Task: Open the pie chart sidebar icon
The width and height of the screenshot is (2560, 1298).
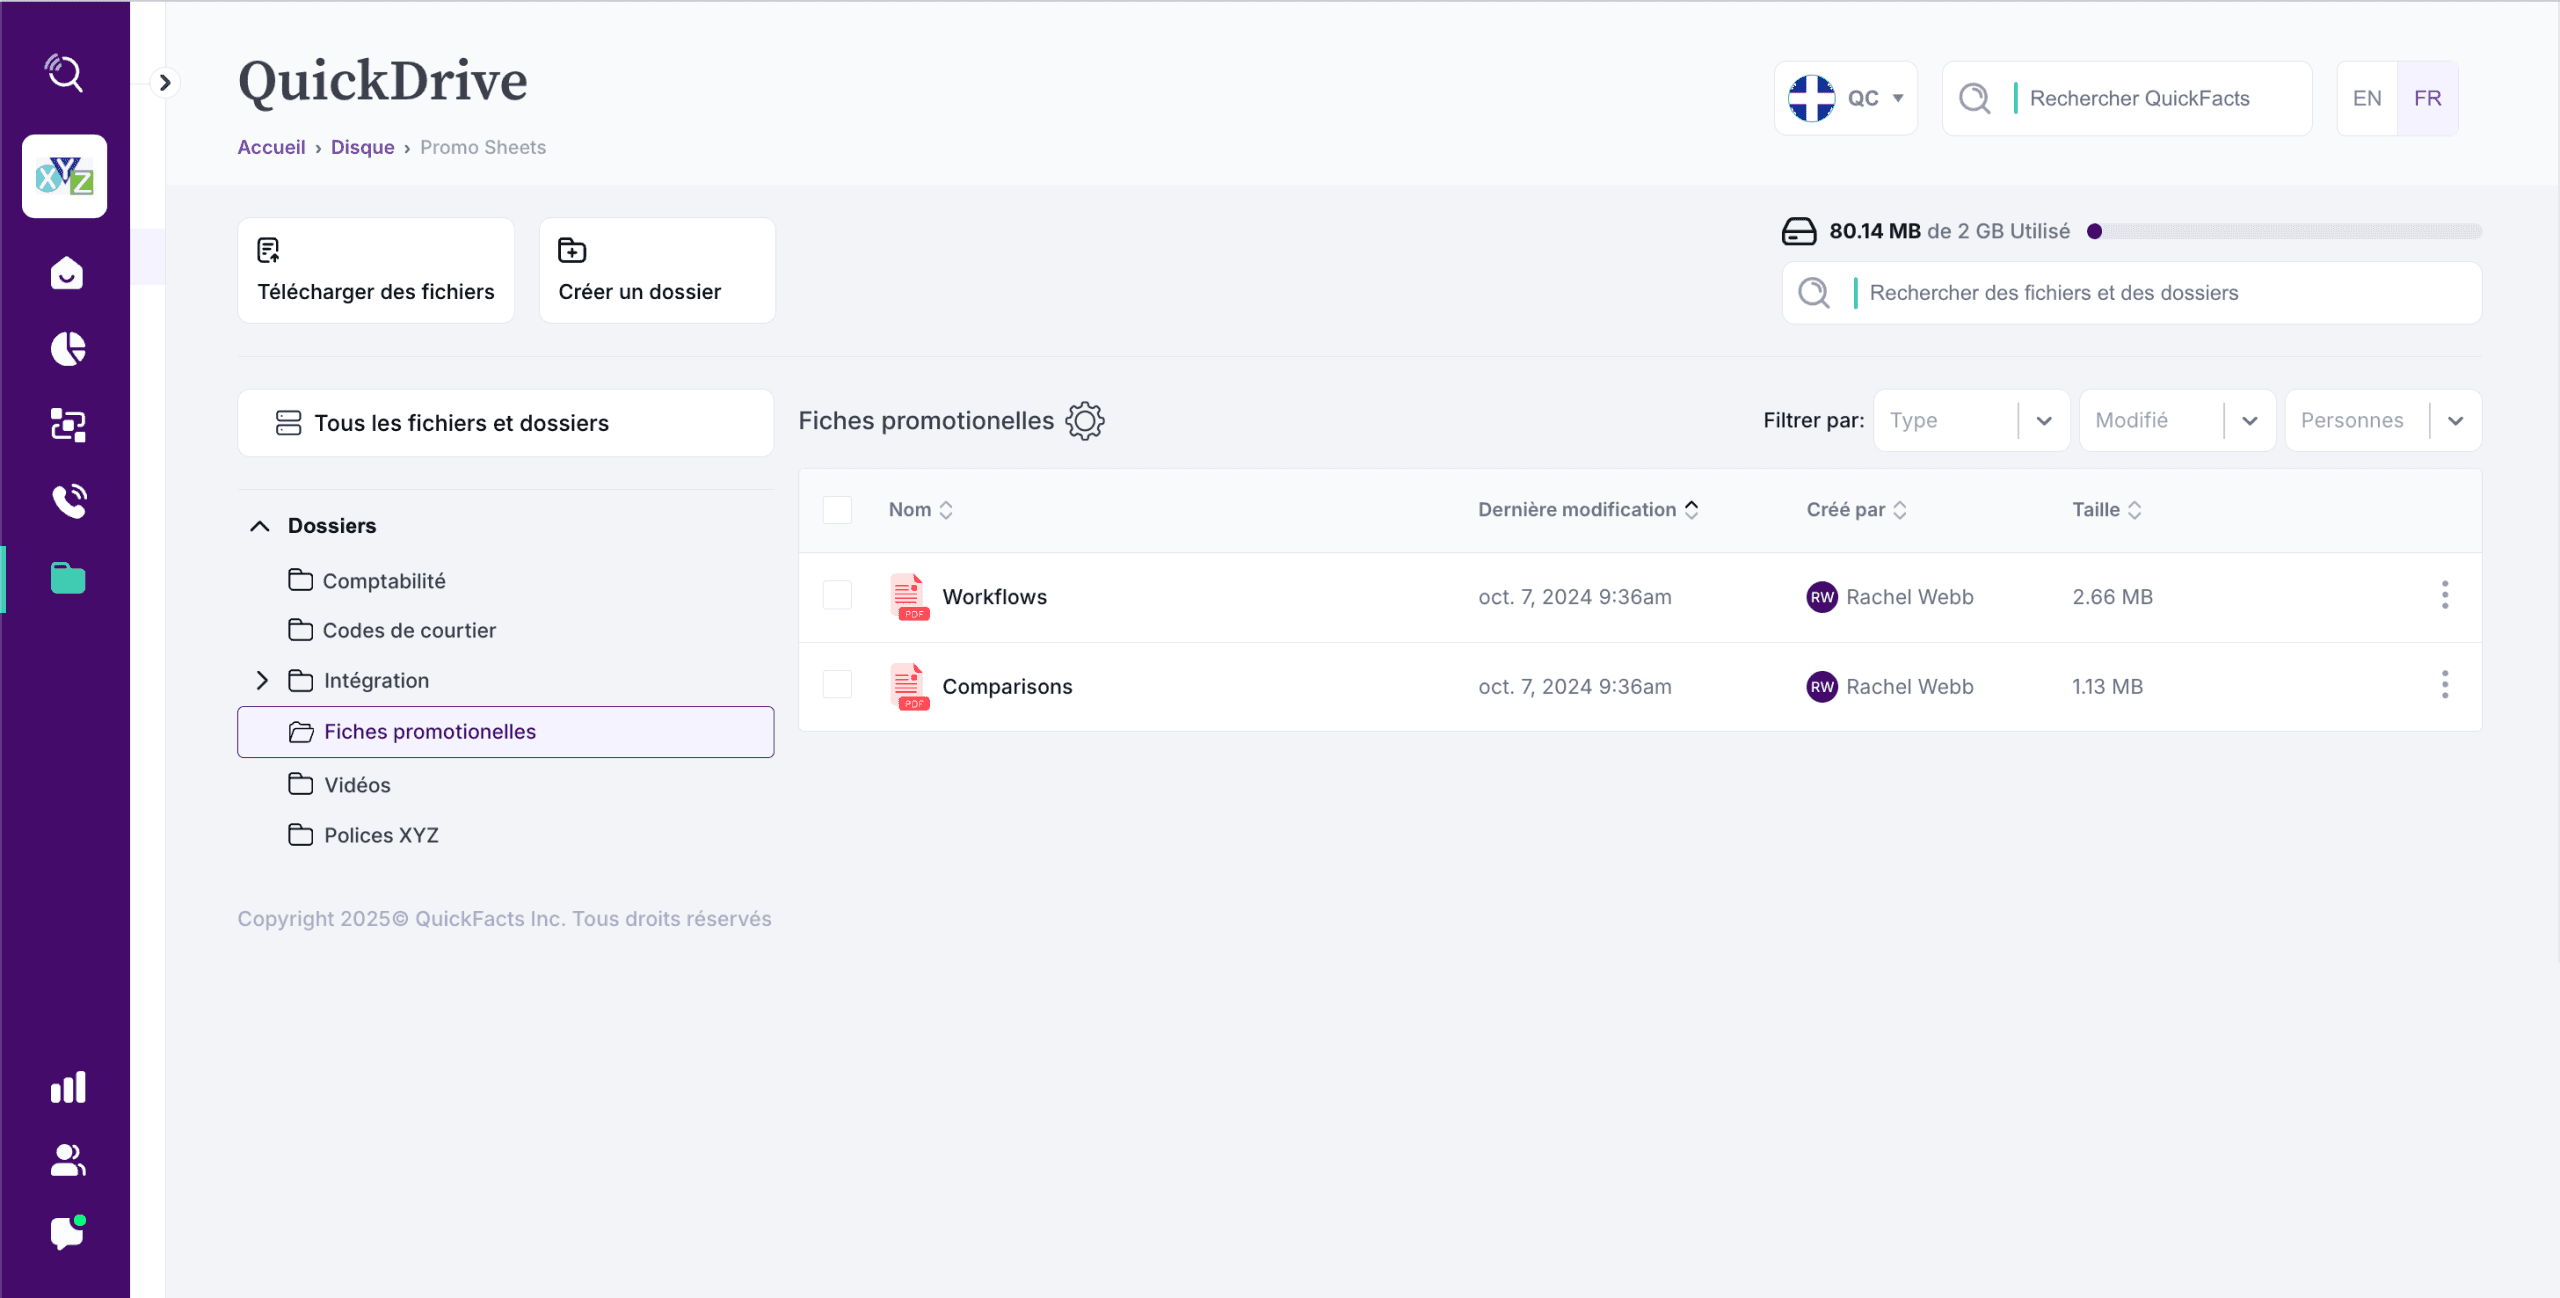Action: 67,349
